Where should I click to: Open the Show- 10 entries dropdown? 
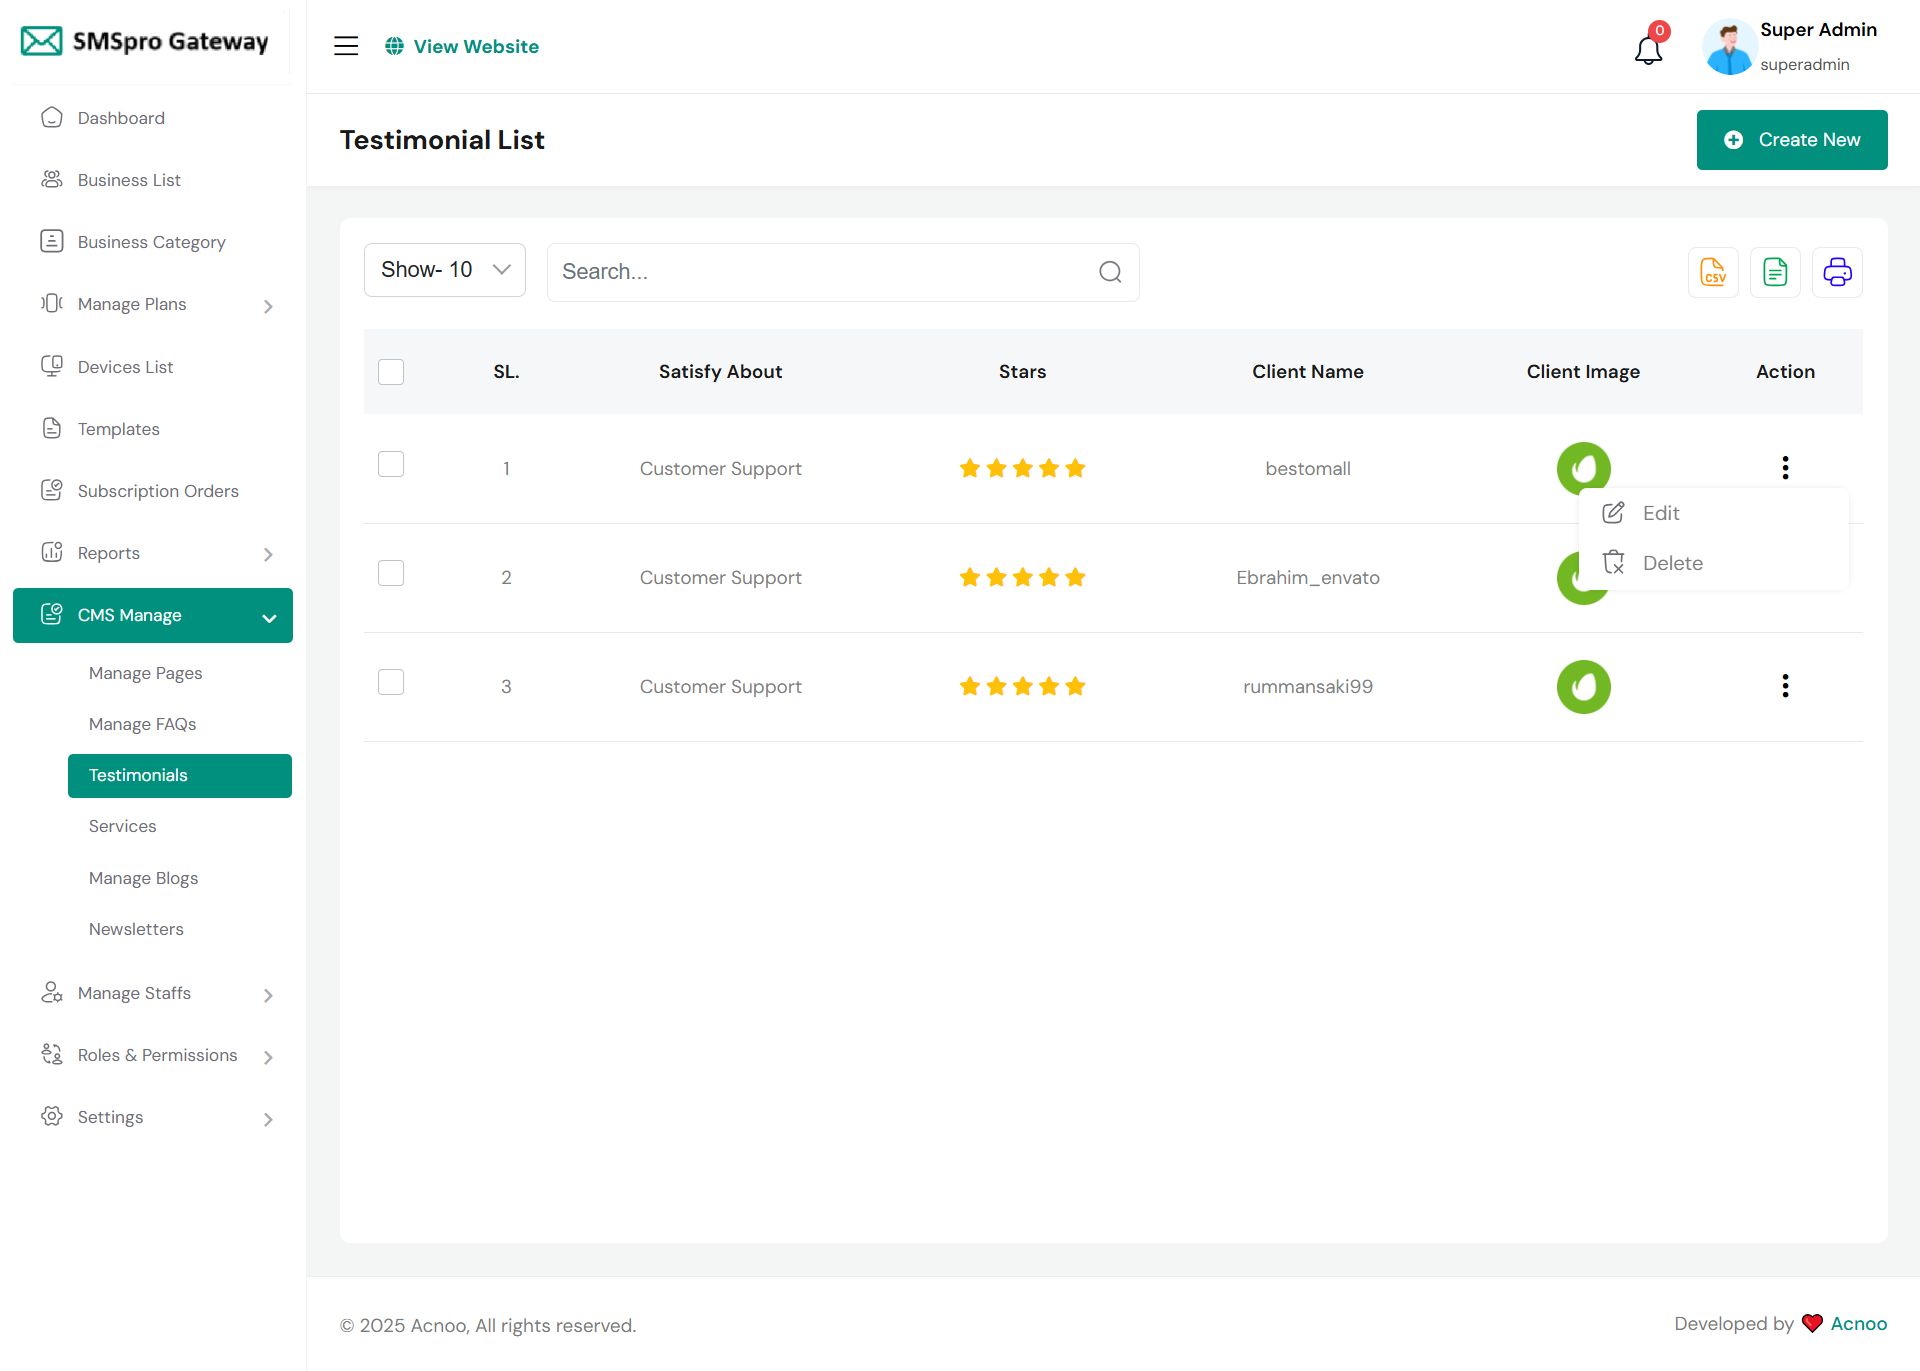point(445,270)
